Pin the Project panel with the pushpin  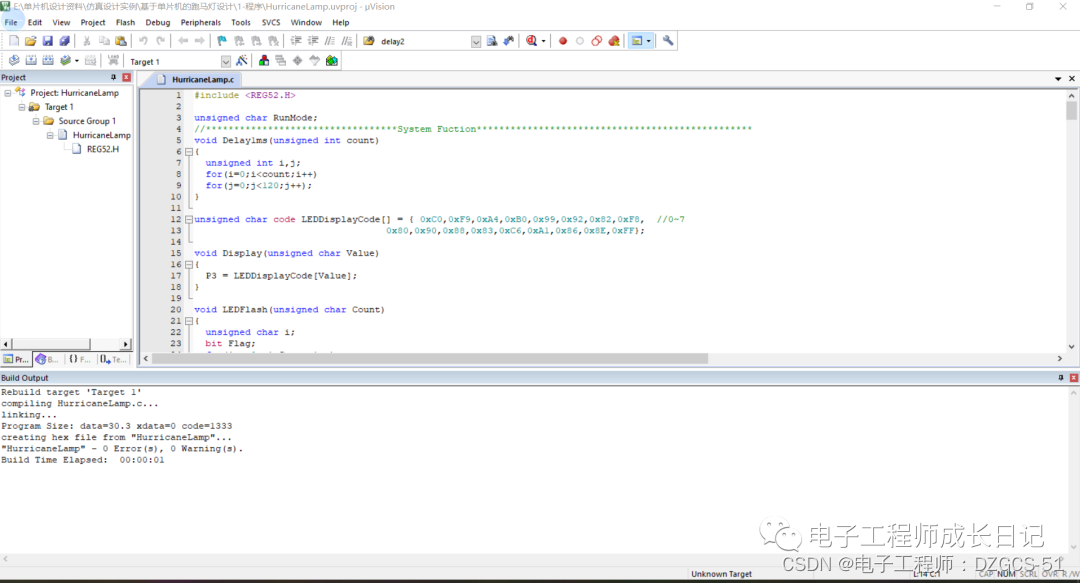[114, 77]
